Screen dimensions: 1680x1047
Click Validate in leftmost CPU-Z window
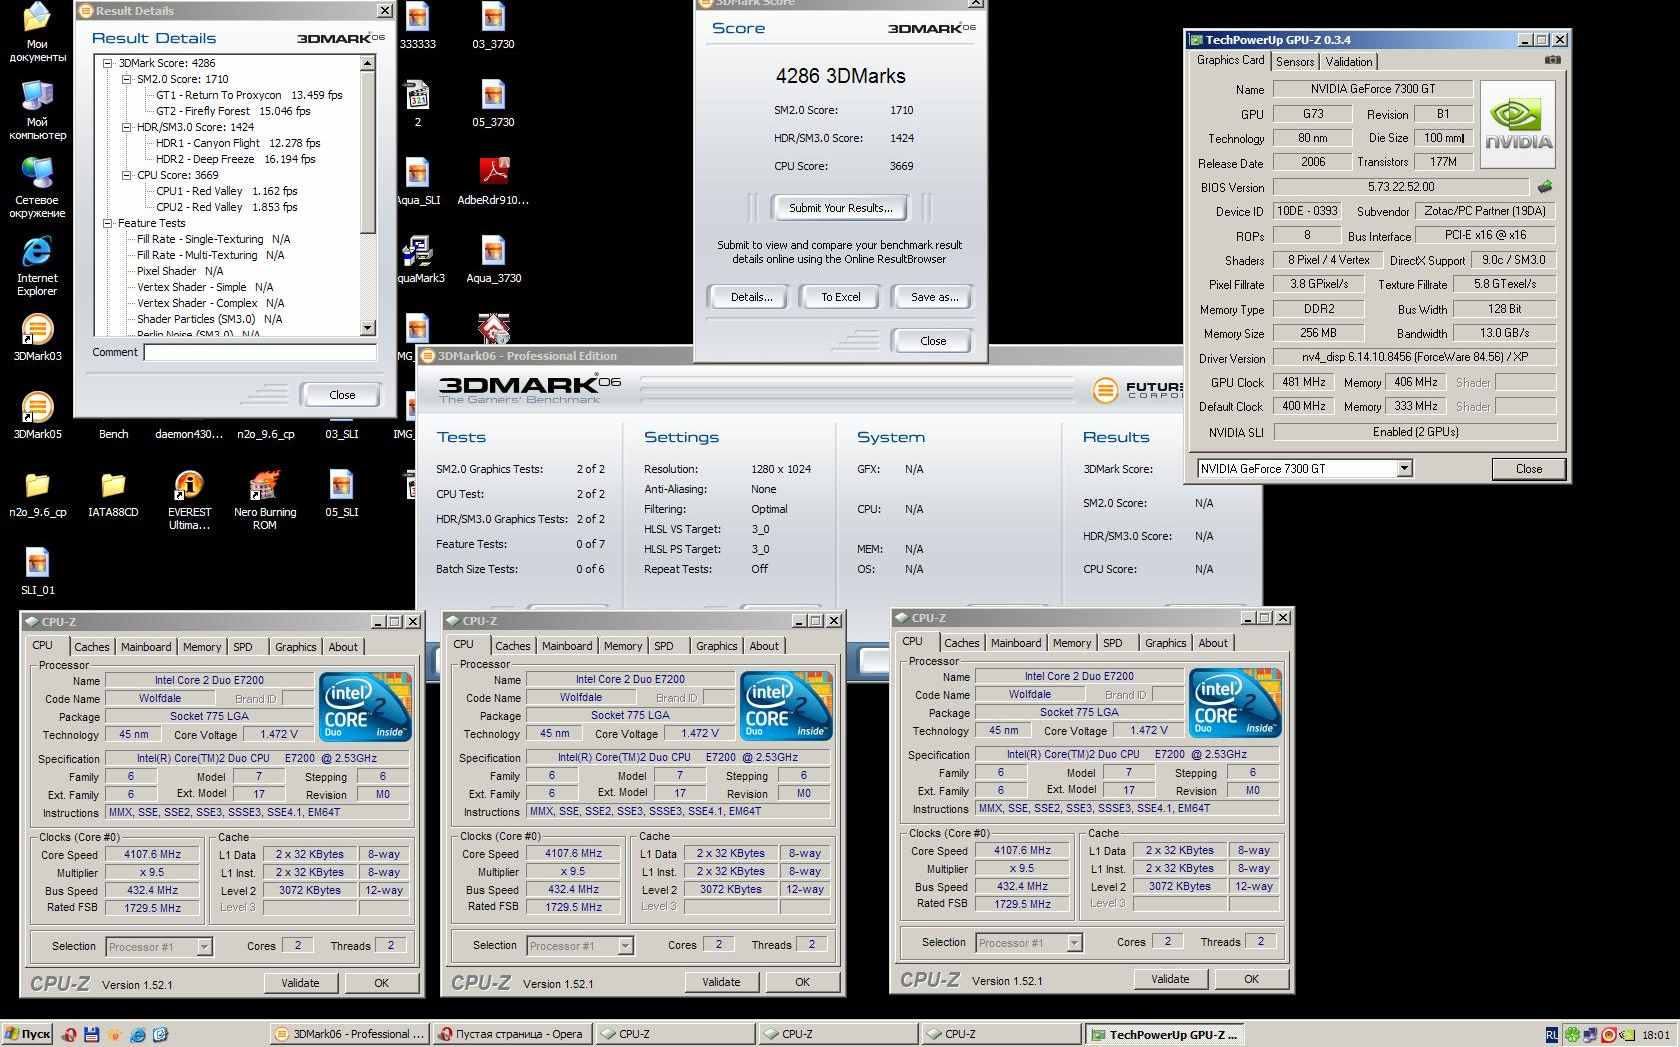point(300,983)
